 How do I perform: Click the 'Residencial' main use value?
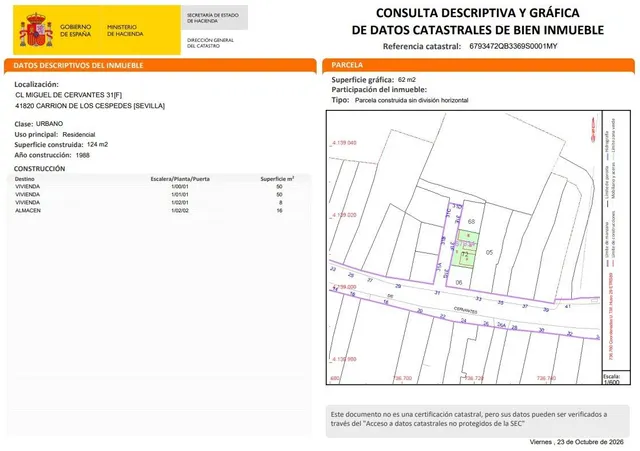tap(79, 134)
